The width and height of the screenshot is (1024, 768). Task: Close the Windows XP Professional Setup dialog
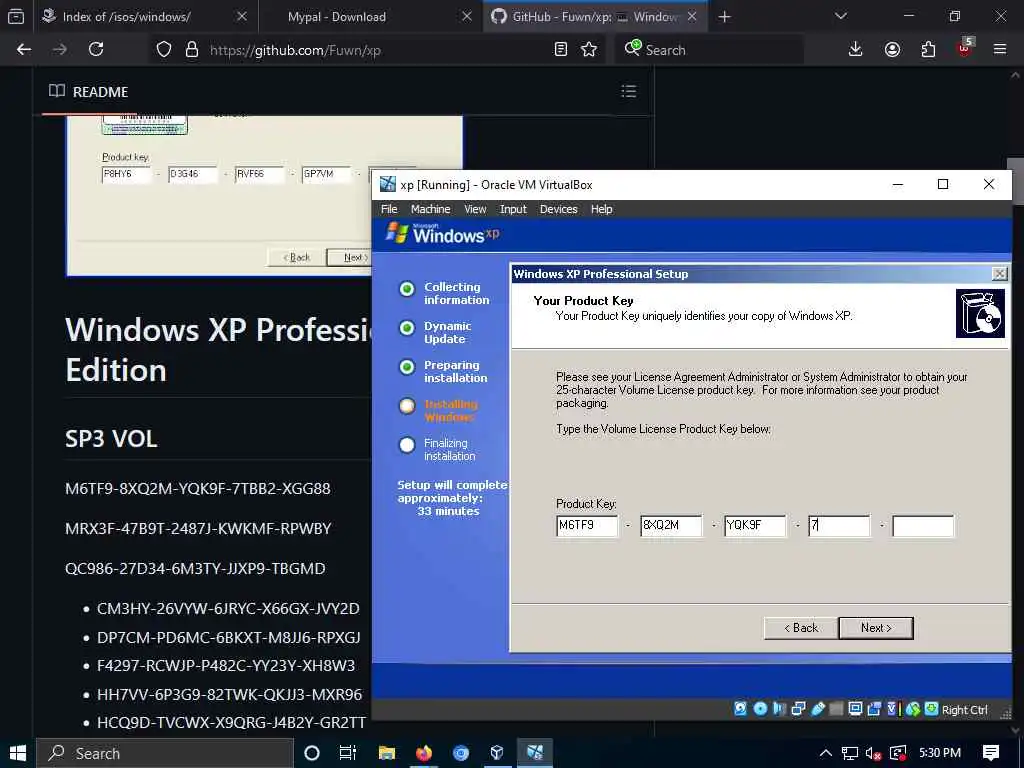point(999,274)
